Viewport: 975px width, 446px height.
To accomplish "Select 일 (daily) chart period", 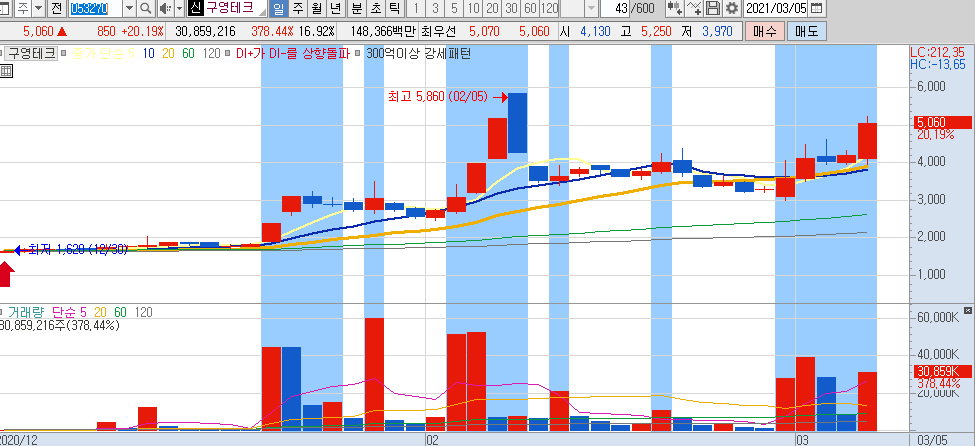I will [277, 9].
